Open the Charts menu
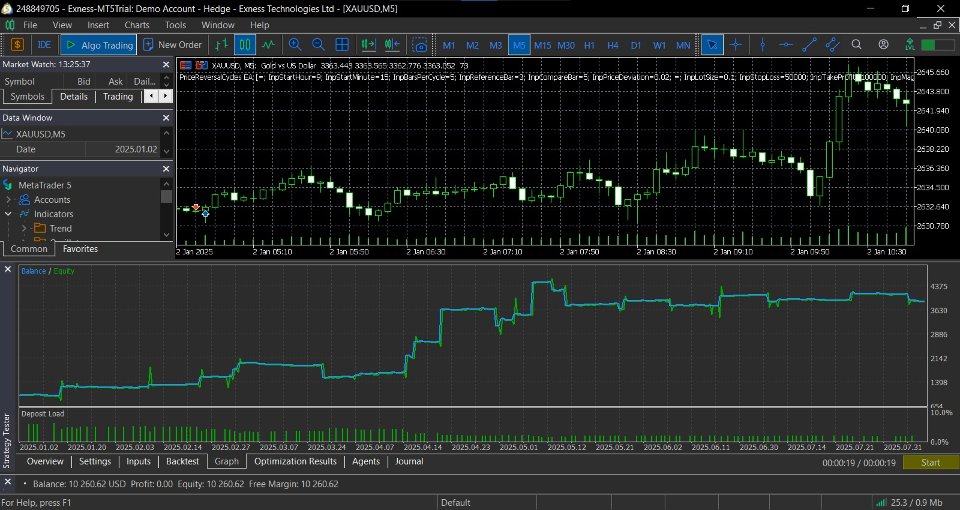 (x=137, y=24)
